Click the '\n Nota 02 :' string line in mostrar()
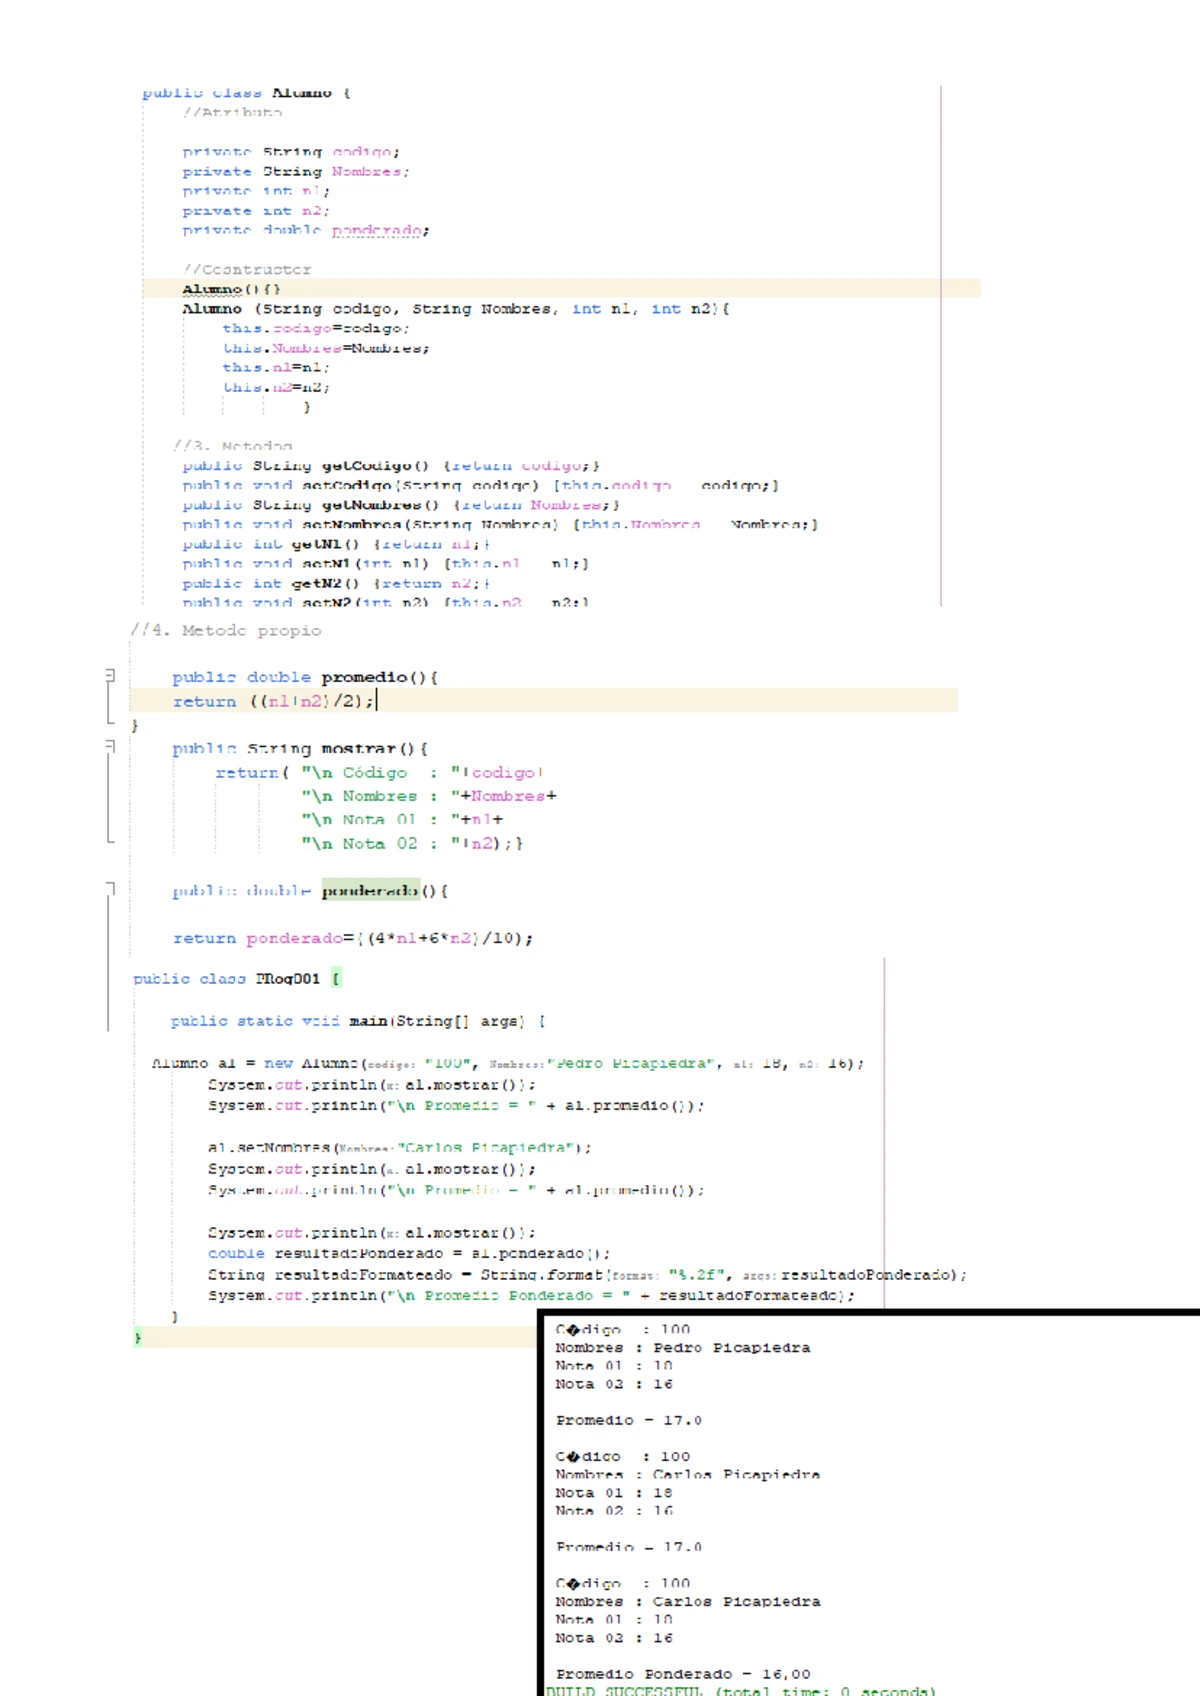The width and height of the screenshot is (1200, 1696). (413, 844)
